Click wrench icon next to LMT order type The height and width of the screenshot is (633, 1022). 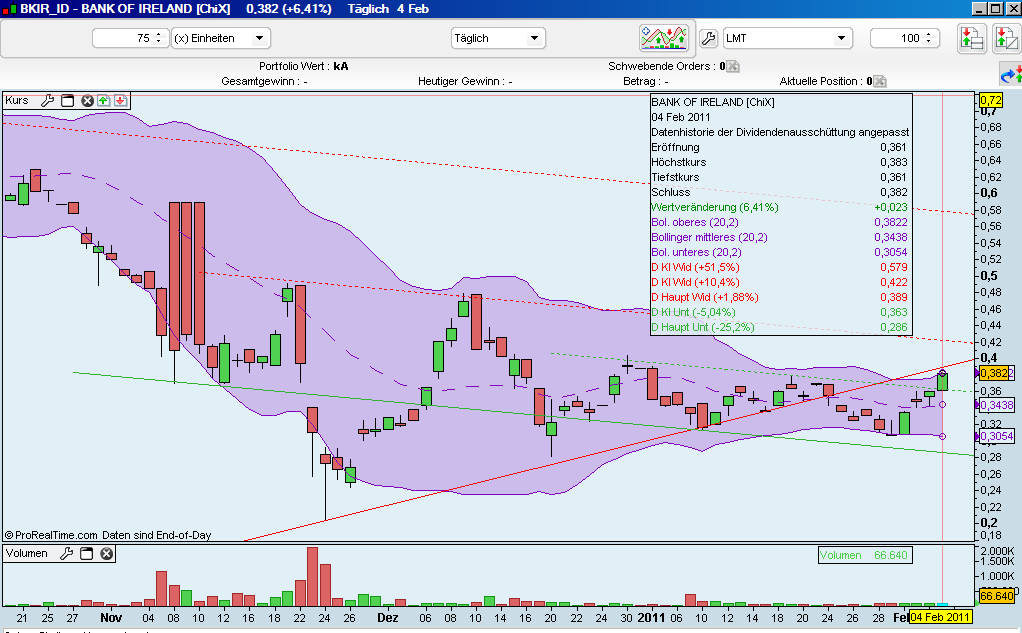[x=708, y=38]
